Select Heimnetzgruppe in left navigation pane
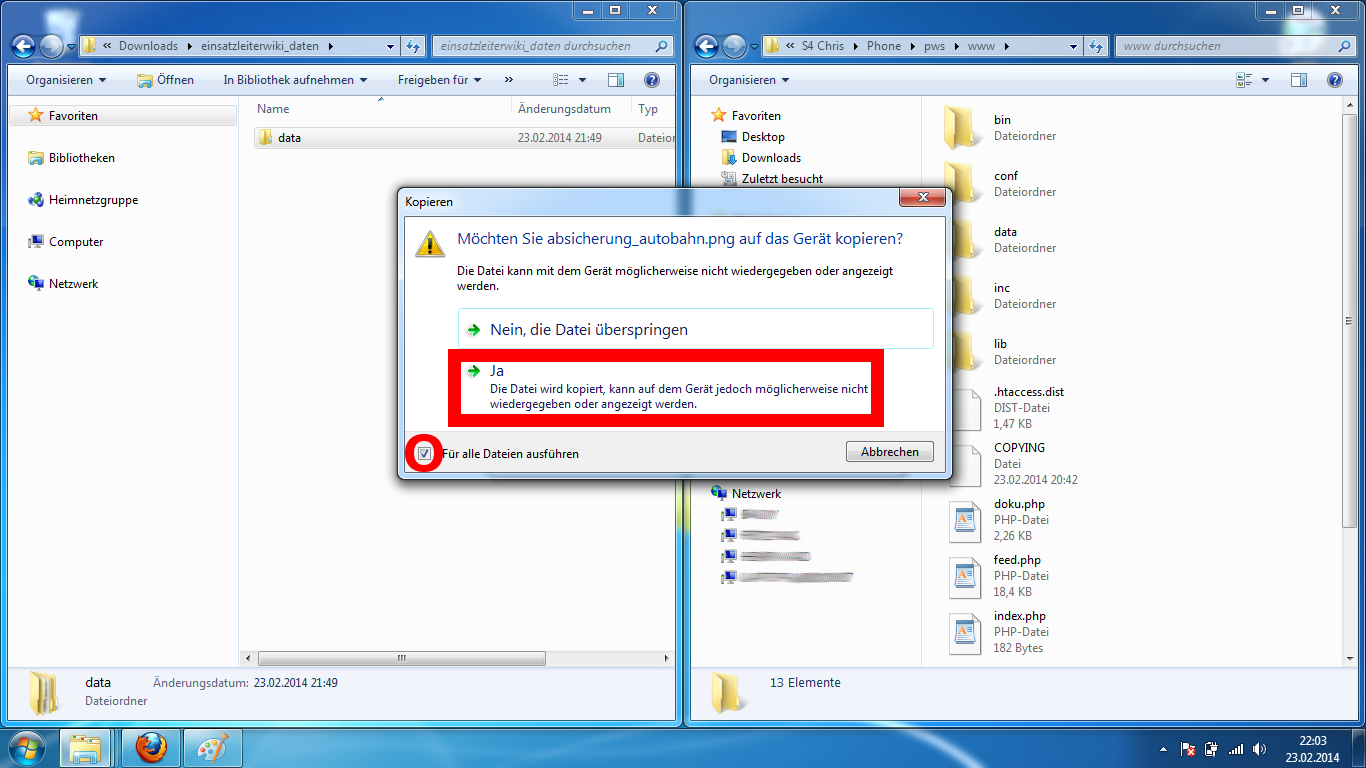 [93, 200]
